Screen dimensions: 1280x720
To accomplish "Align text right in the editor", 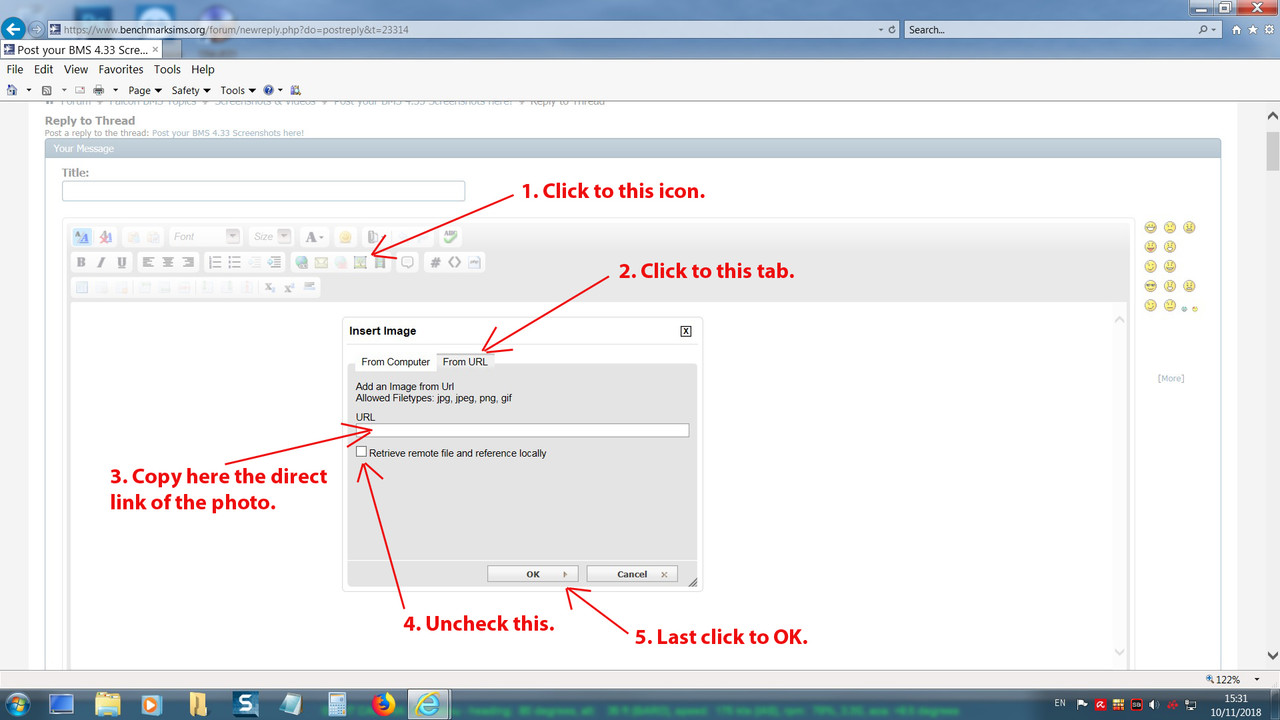I will coord(188,263).
